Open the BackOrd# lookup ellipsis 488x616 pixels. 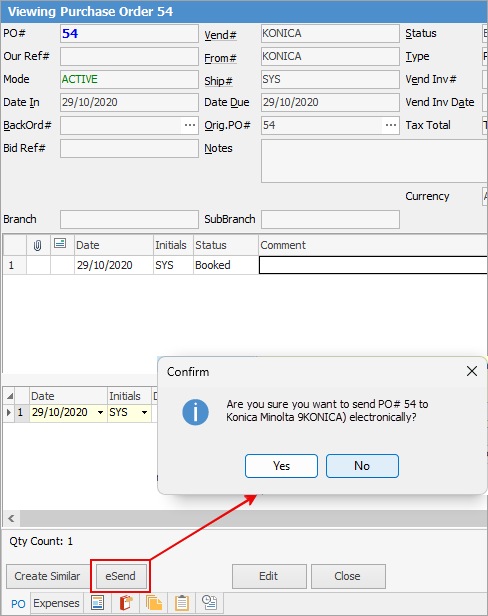[x=190, y=125]
